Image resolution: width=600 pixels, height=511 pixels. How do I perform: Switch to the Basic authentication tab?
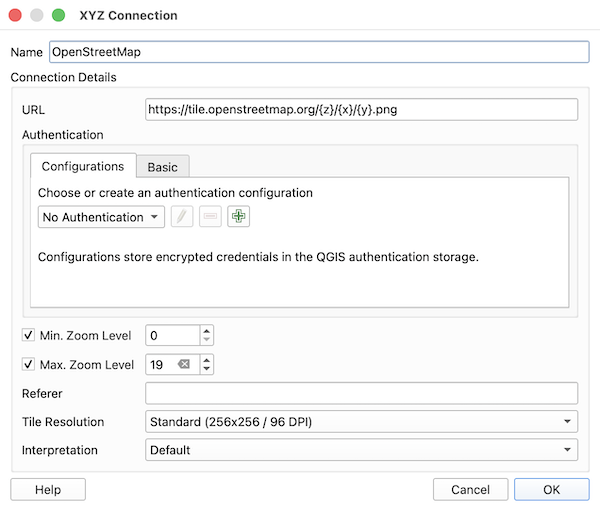[x=163, y=167]
